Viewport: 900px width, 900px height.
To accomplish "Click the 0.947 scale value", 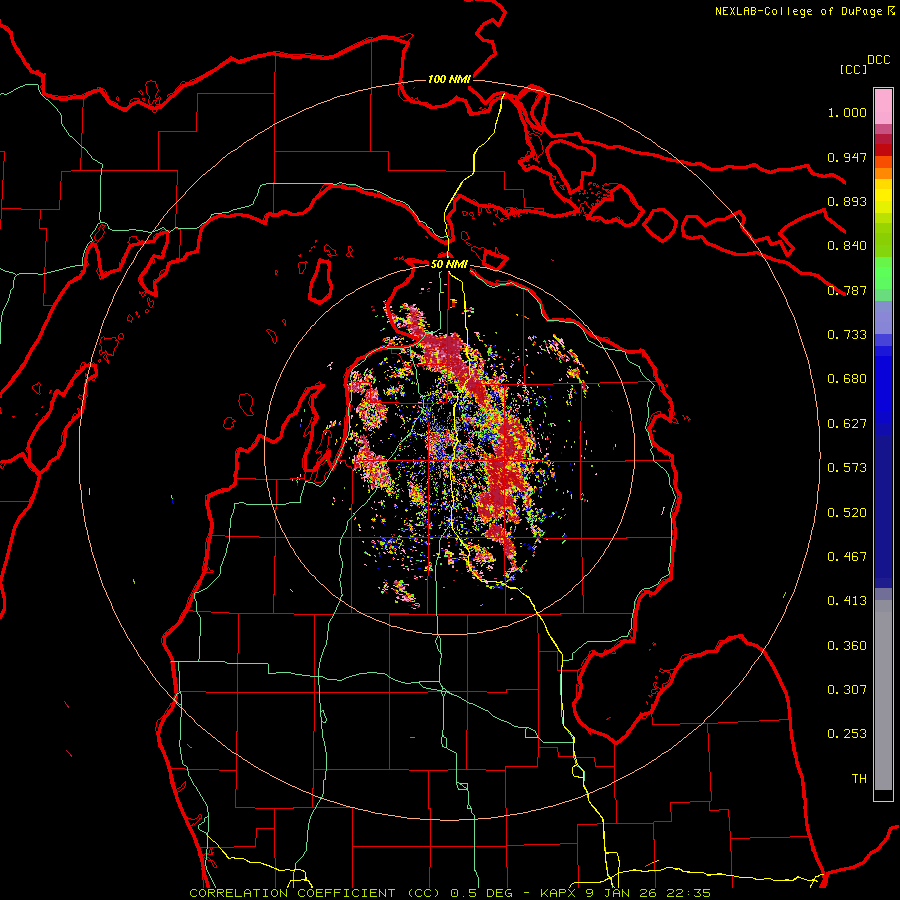I will 847,157.
